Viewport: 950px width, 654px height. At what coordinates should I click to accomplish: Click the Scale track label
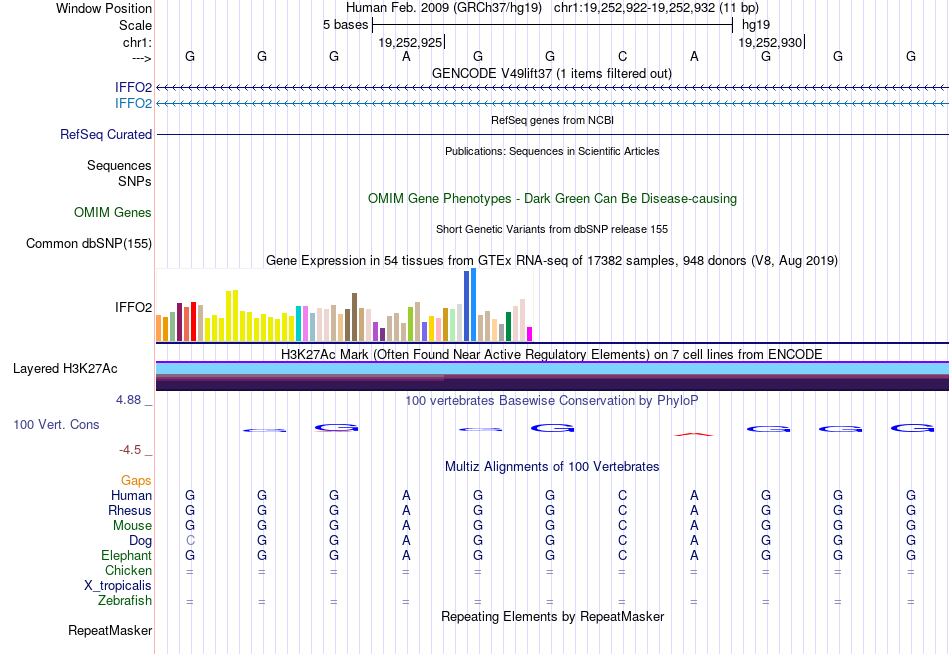[x=135, y=25]
